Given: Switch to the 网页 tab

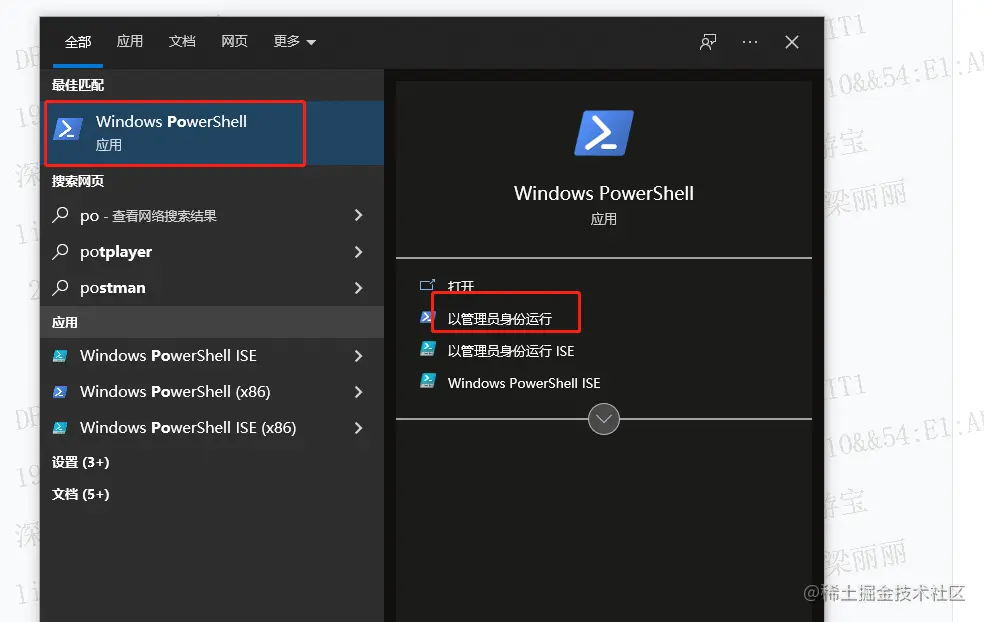Looking at the screenshot, I should click(234, 41).
